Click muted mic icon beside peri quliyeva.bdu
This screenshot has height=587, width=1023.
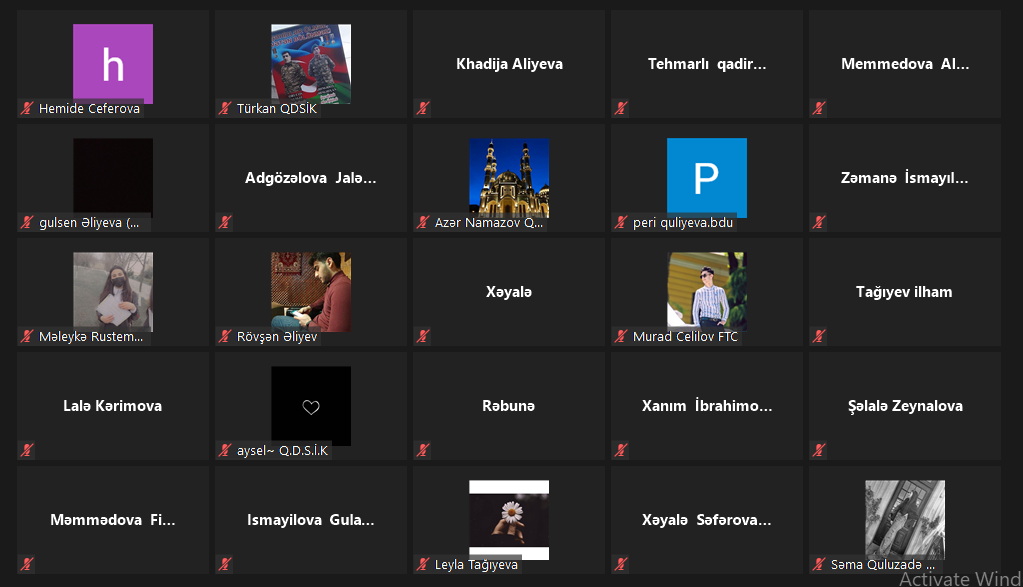(x=621, y=222)
